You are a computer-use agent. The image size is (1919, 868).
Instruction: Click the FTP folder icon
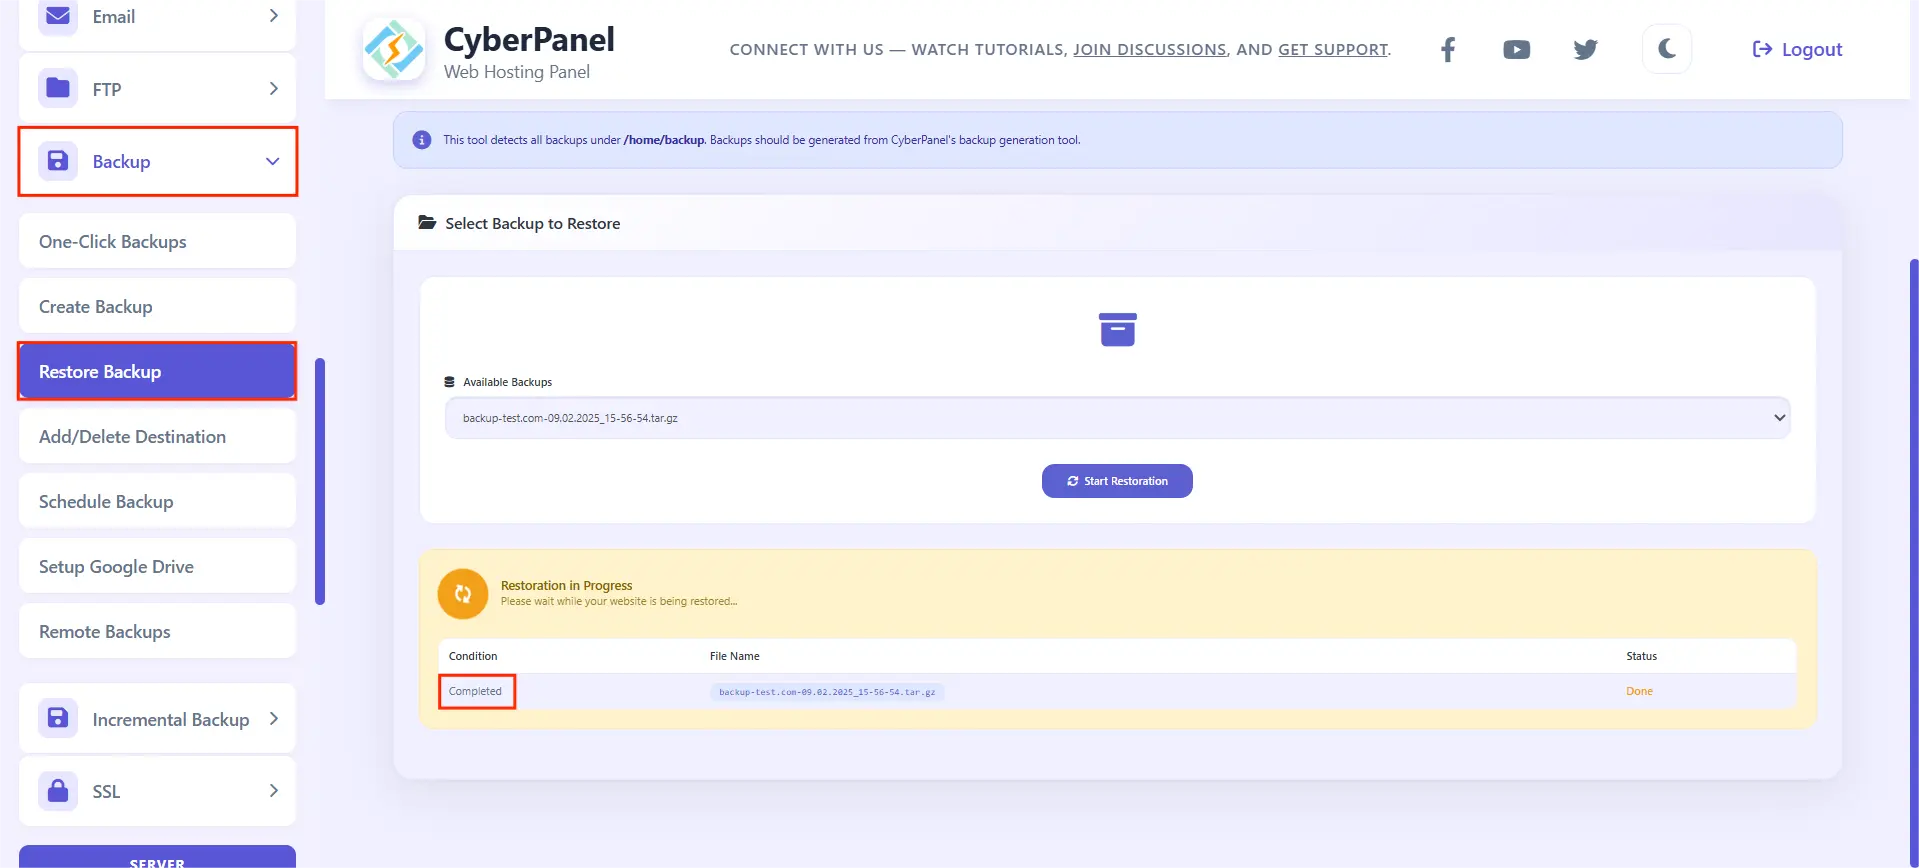(58, 88)
